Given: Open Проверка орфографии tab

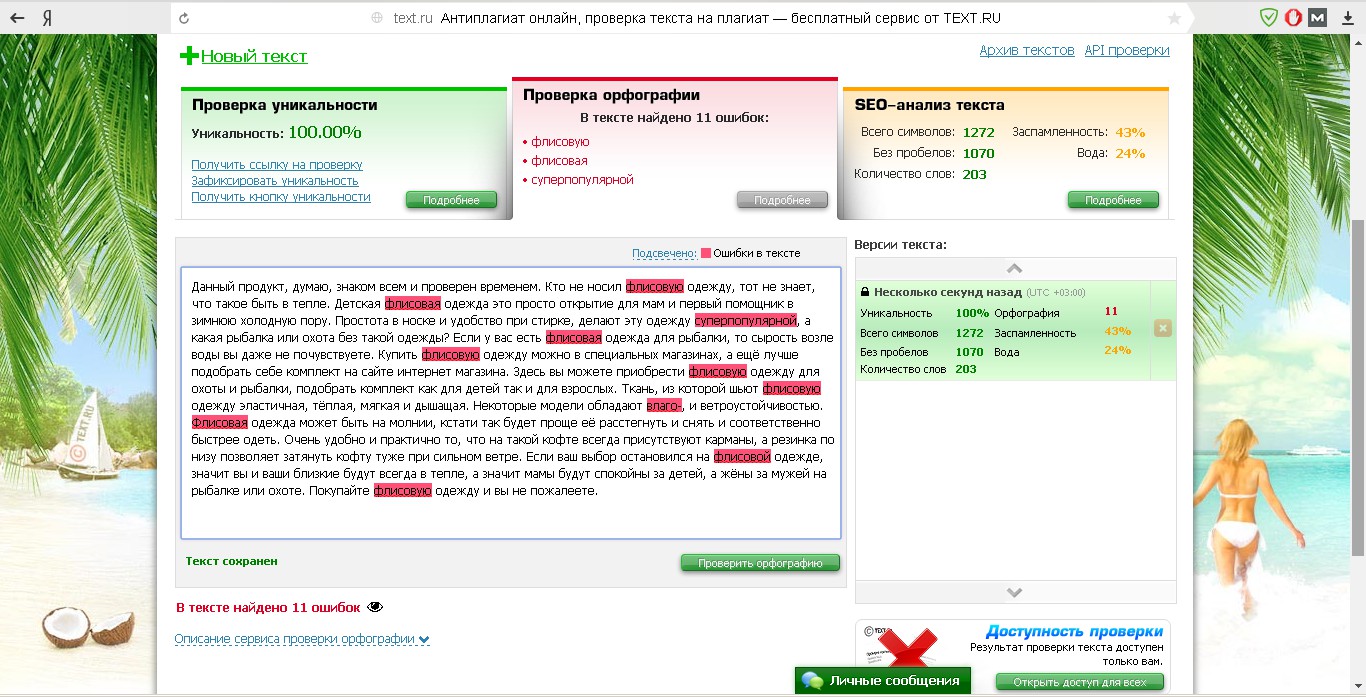Looking at the screenshot, I should [x=611, y=95].
